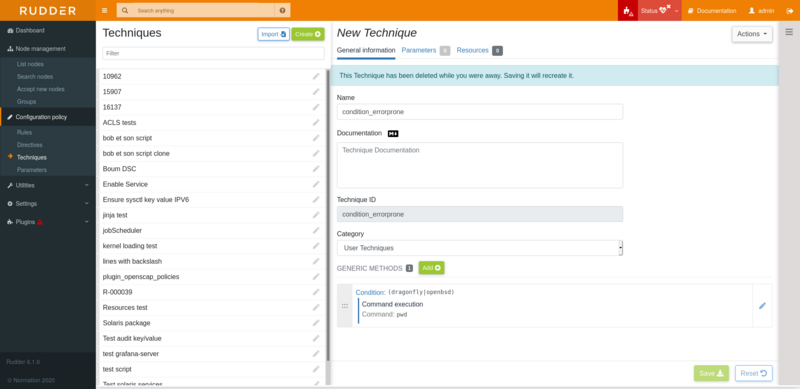Expand the Status dropdown in top bar
The image size is (800, 389).
659,11
